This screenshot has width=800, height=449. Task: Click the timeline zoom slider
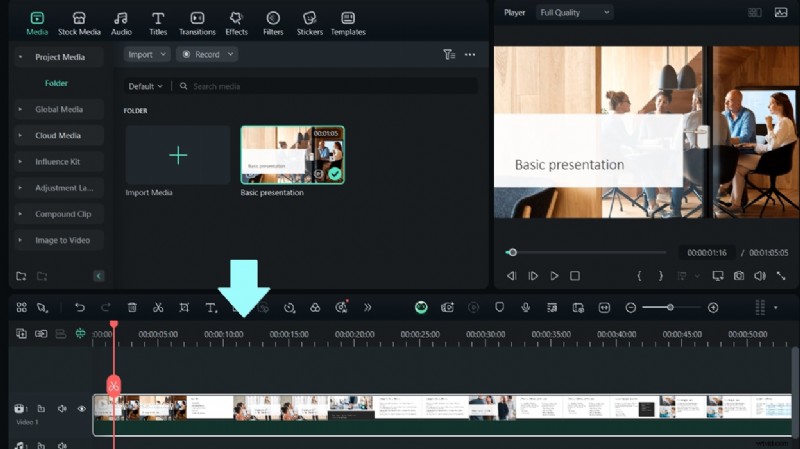tap(671, 307)
